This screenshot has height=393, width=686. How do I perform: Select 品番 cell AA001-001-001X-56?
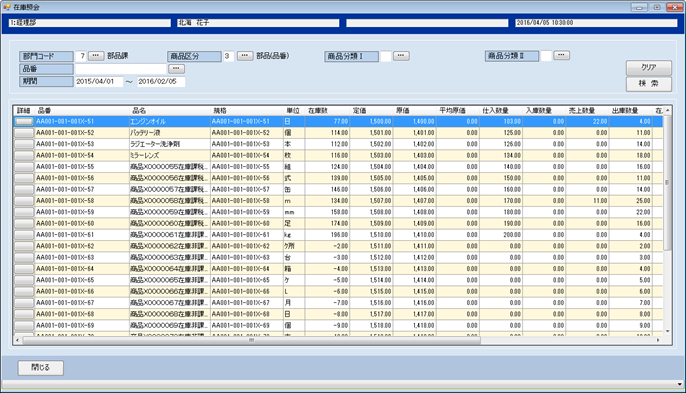click(x=82, y=178)
